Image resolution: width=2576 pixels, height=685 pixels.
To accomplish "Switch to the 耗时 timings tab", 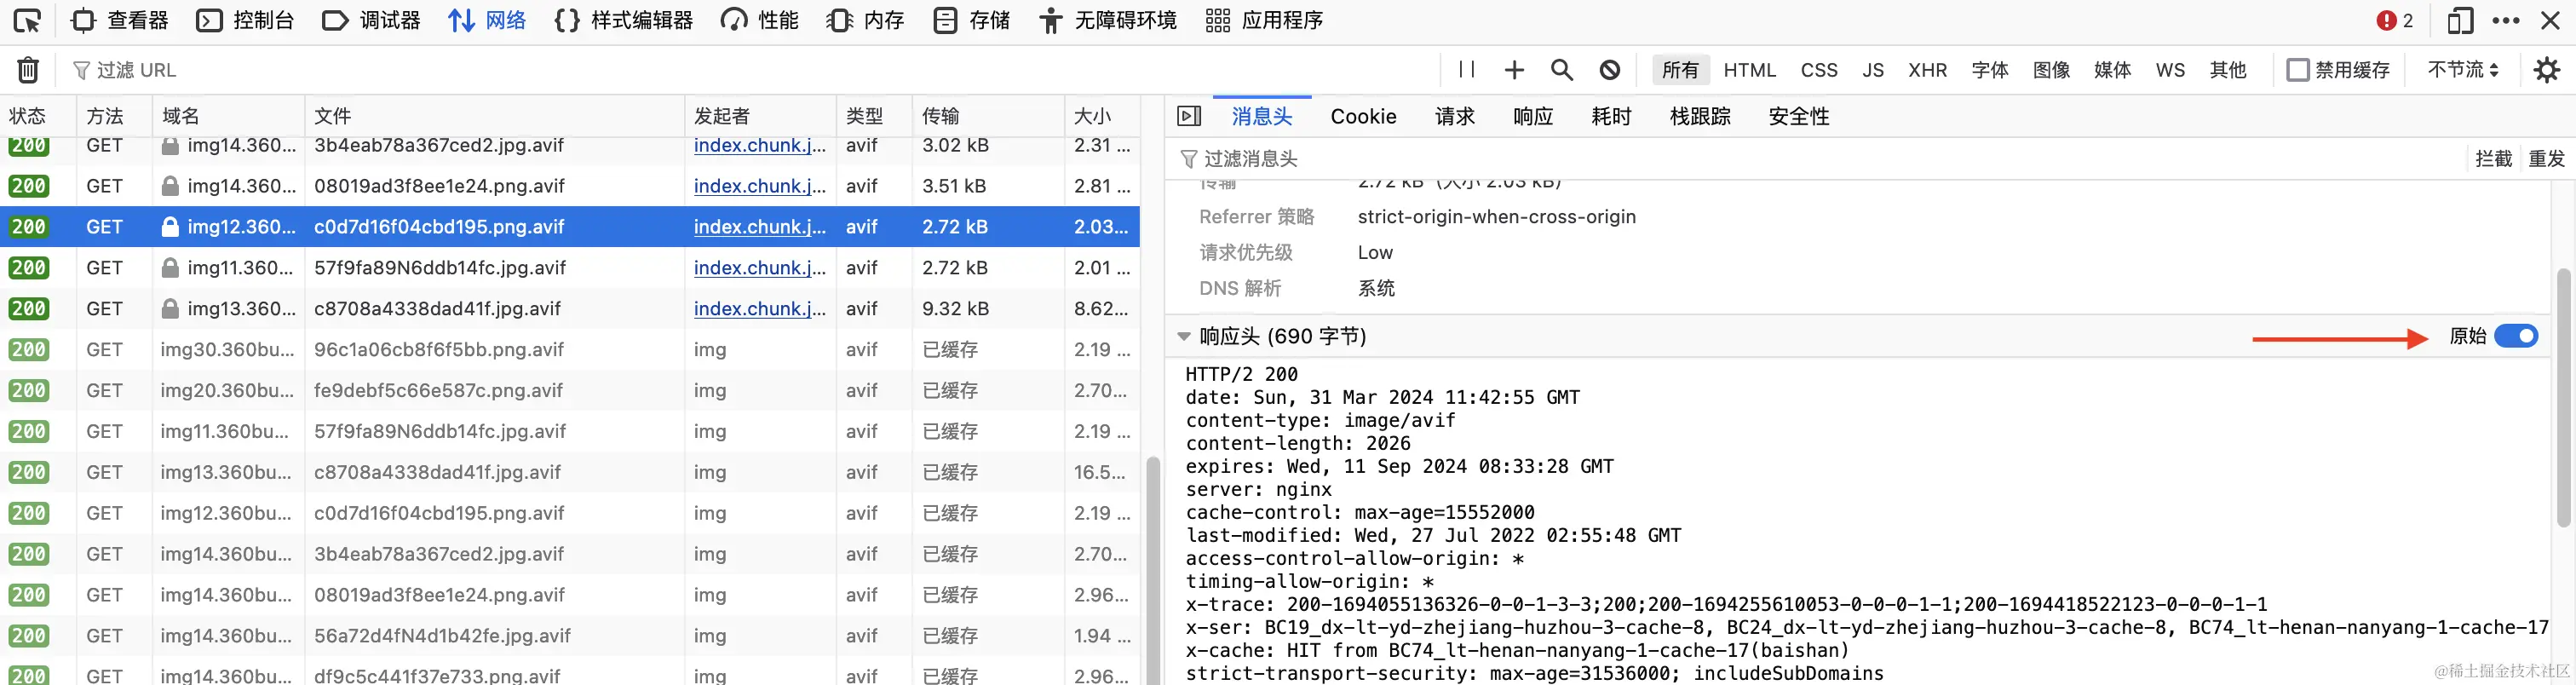I will [1610, 116].
